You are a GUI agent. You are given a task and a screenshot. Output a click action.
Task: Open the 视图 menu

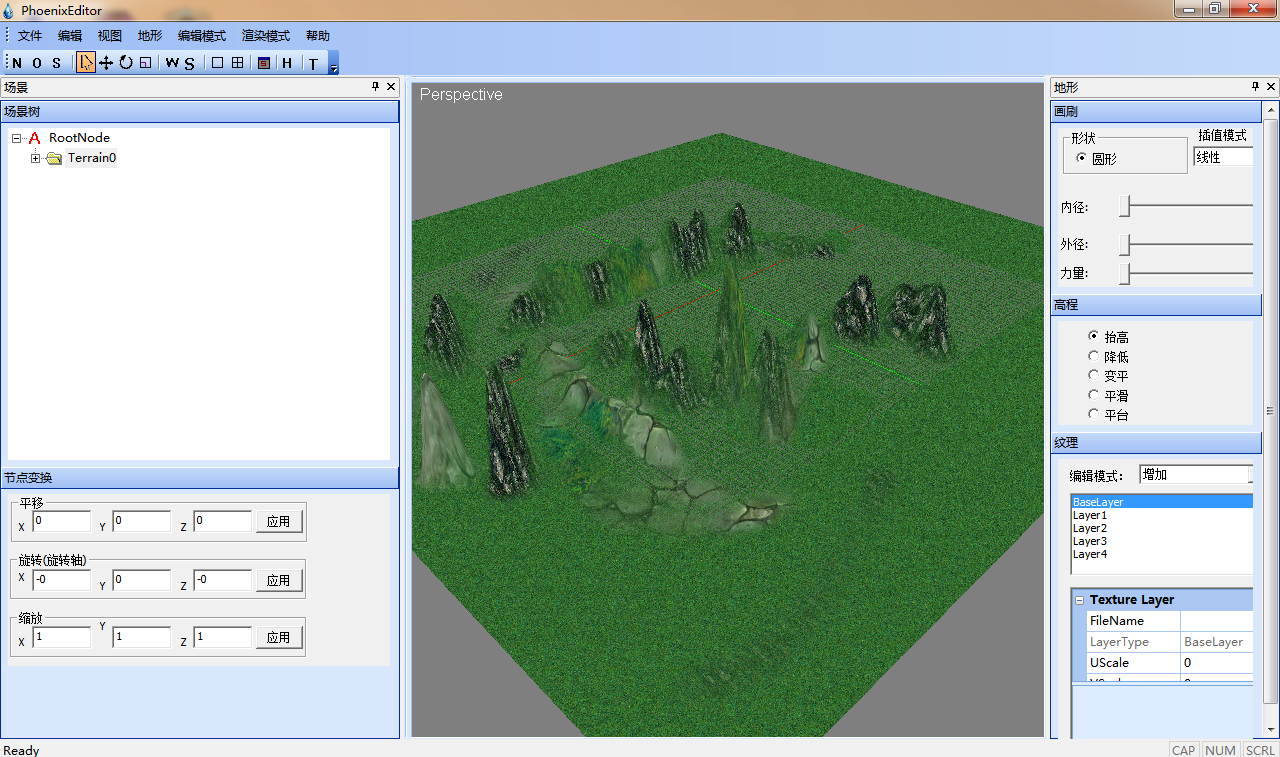[110, 35]
